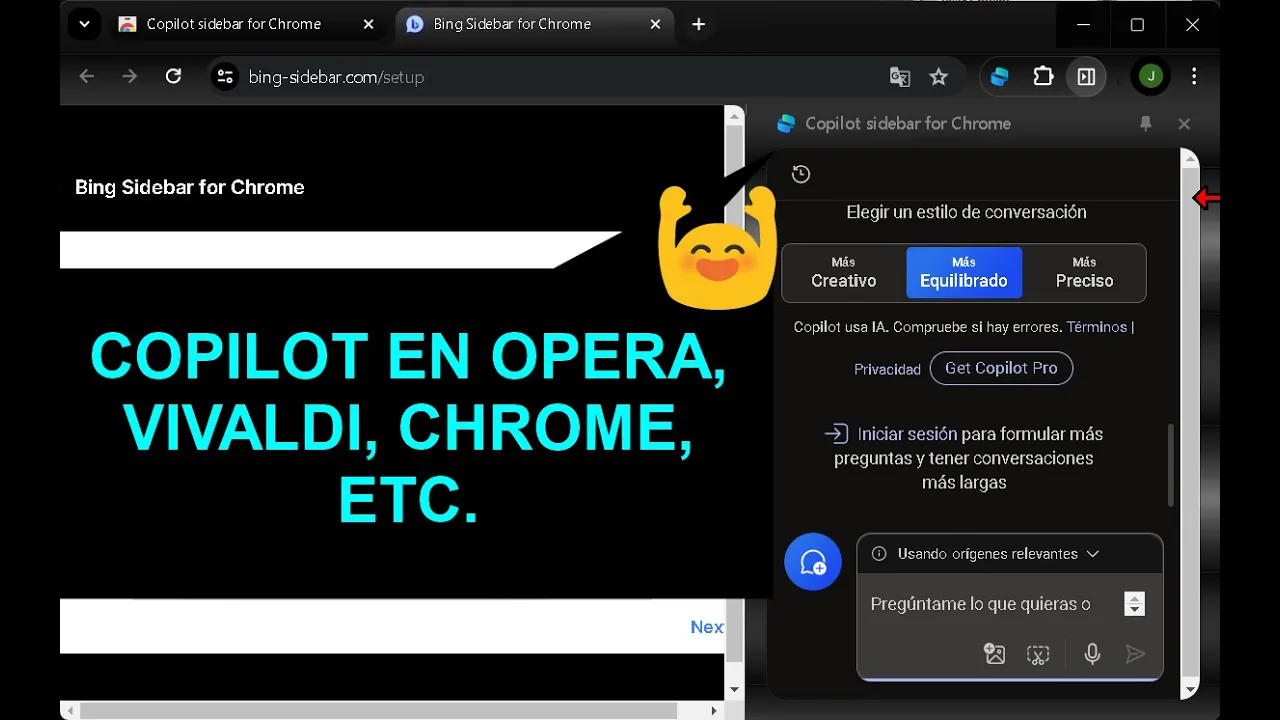Image resolution: width=1280 pixels, height=720 pixels.
Task: Open the Extensions puzzle menu
Action: (x=1043, y=77)
